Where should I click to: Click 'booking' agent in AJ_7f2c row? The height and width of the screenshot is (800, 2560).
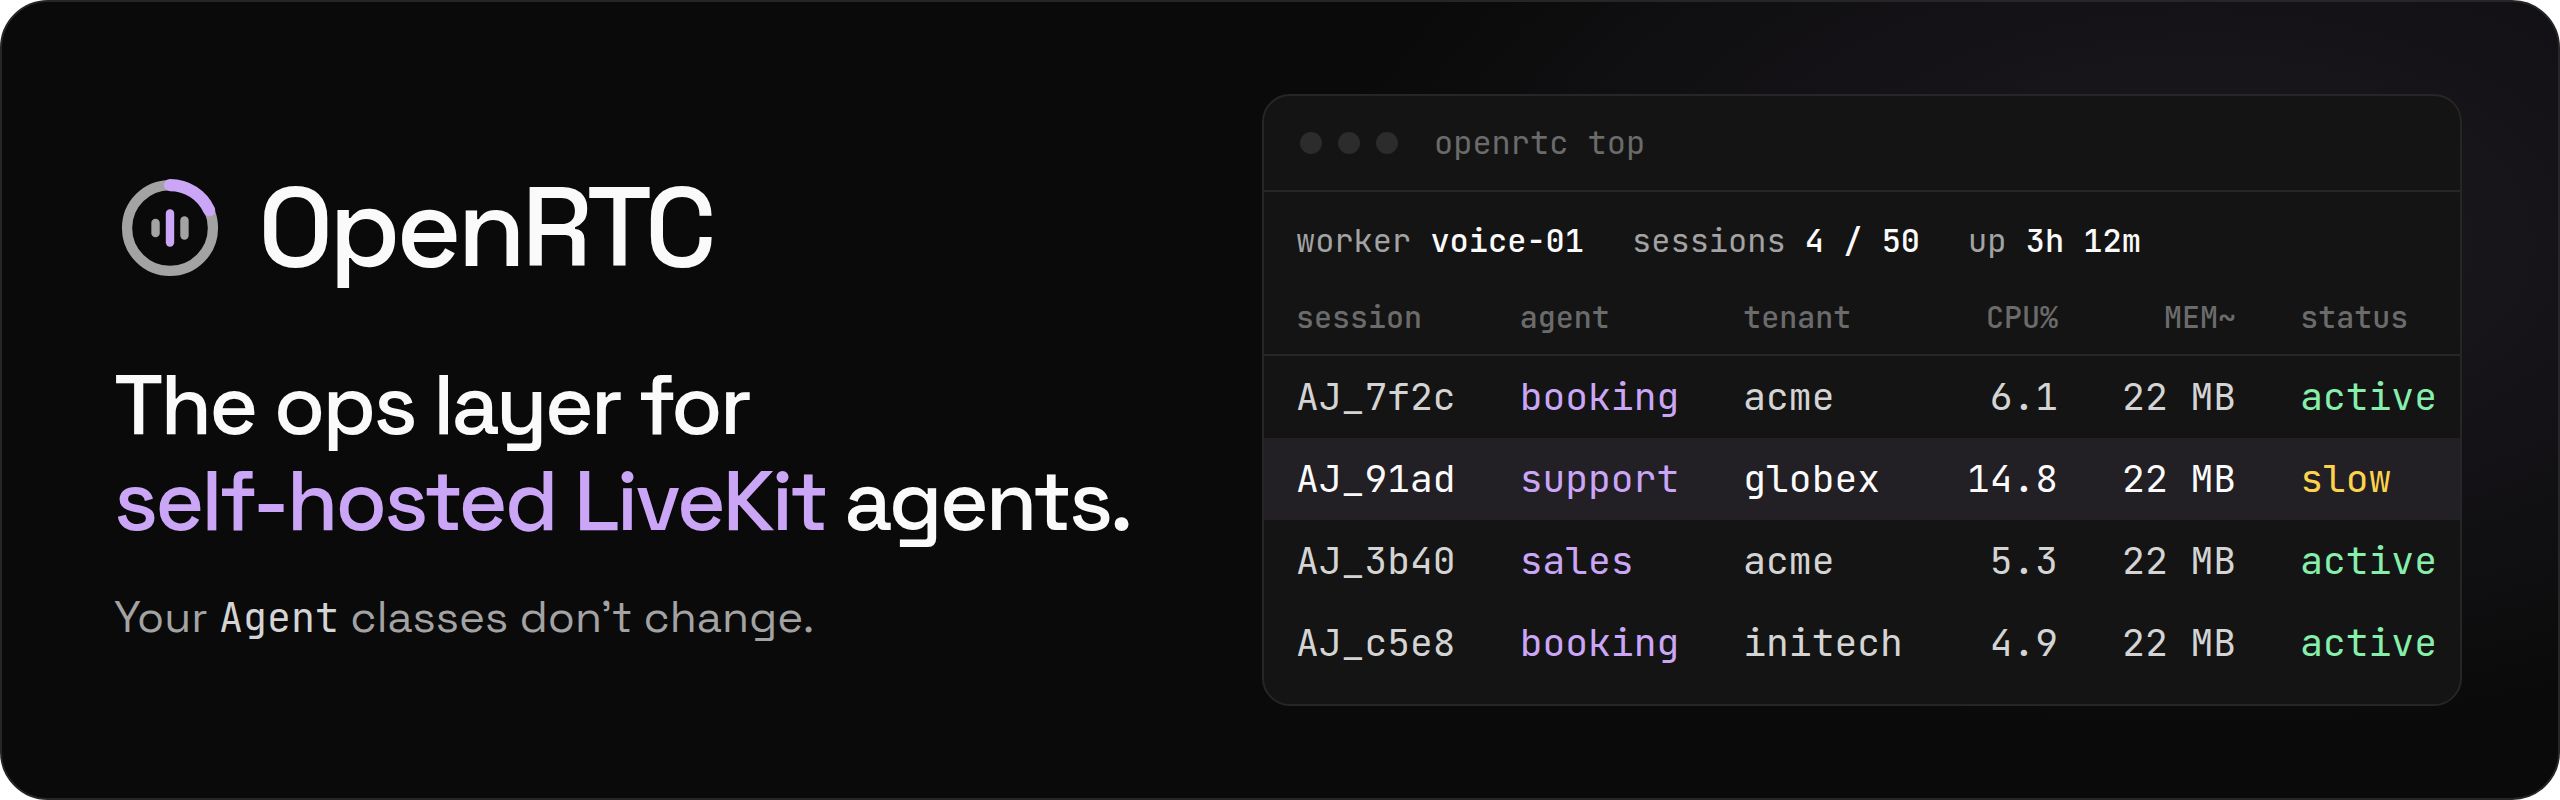tap(1599, 399)
